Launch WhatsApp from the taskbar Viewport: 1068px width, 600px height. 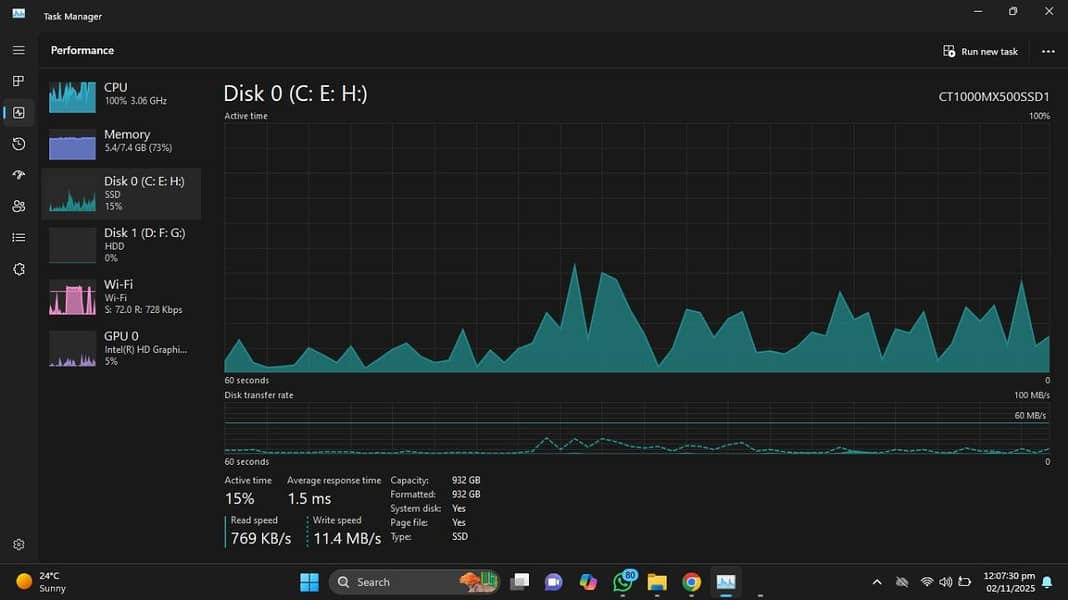pyautogui.click(x=622, y=581)
